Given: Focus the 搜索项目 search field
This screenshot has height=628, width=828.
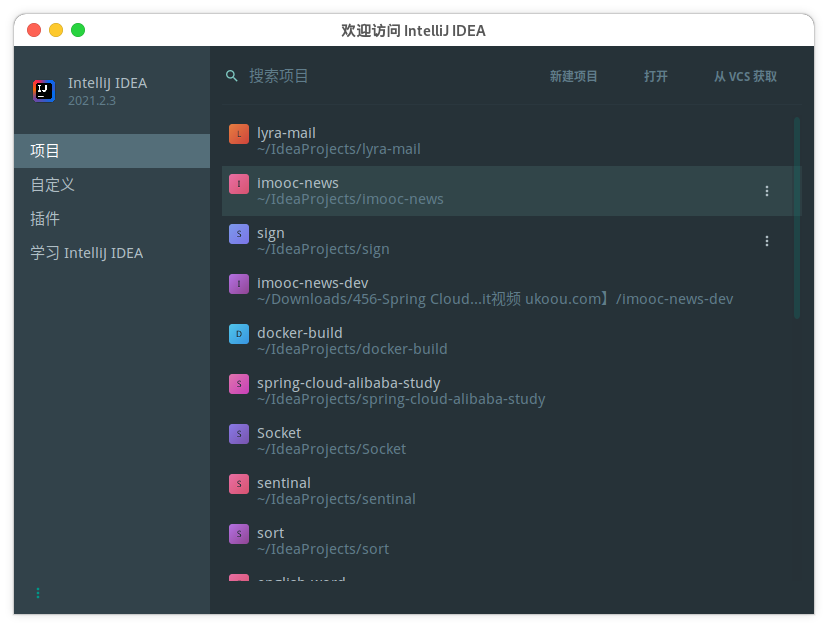Looking at the screenshot, I should pyautogui.click(x=380, y=76).
